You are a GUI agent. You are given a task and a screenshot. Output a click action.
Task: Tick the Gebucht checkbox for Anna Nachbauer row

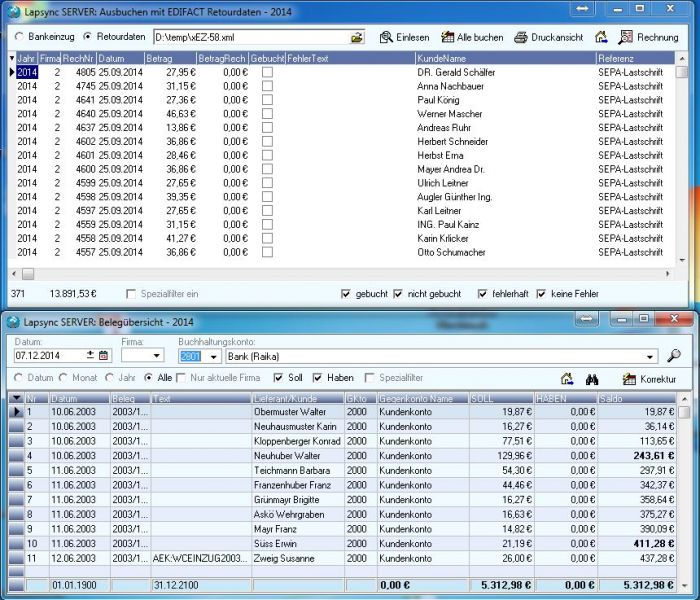point(267,86)
